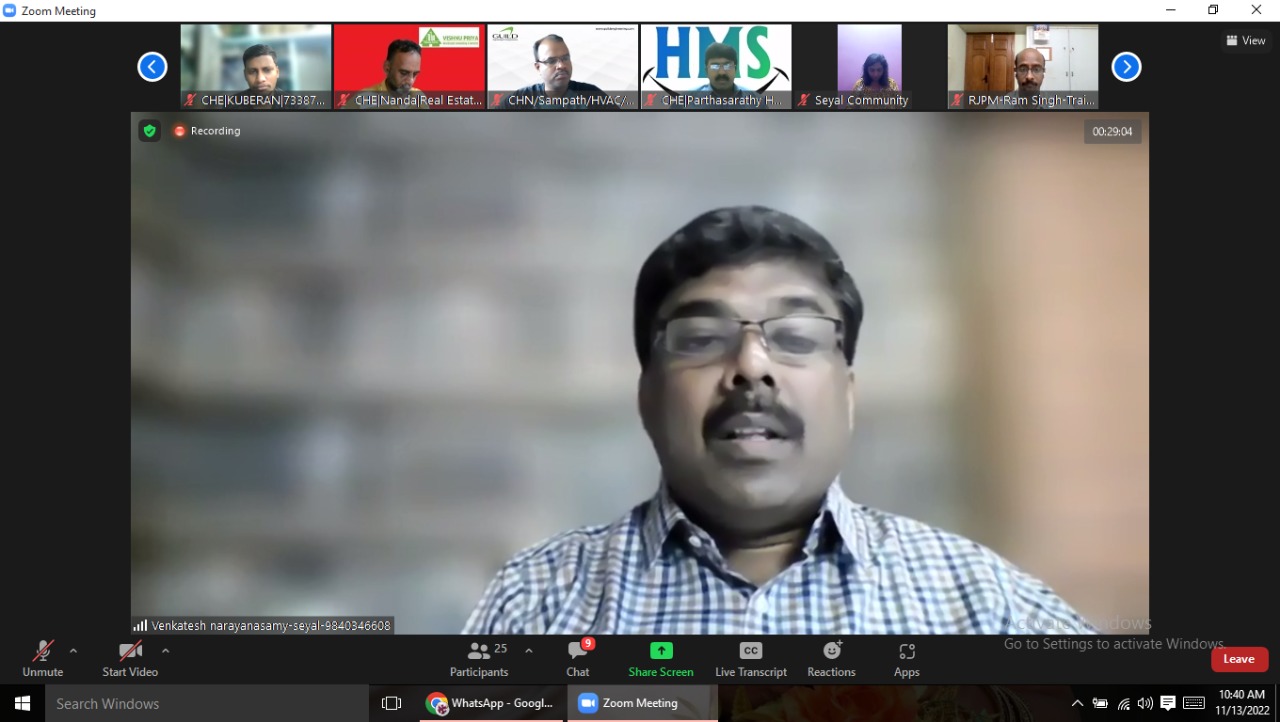Start Video camera toggle
This screenshot has height=722, width=1280.
coord(130,652)
